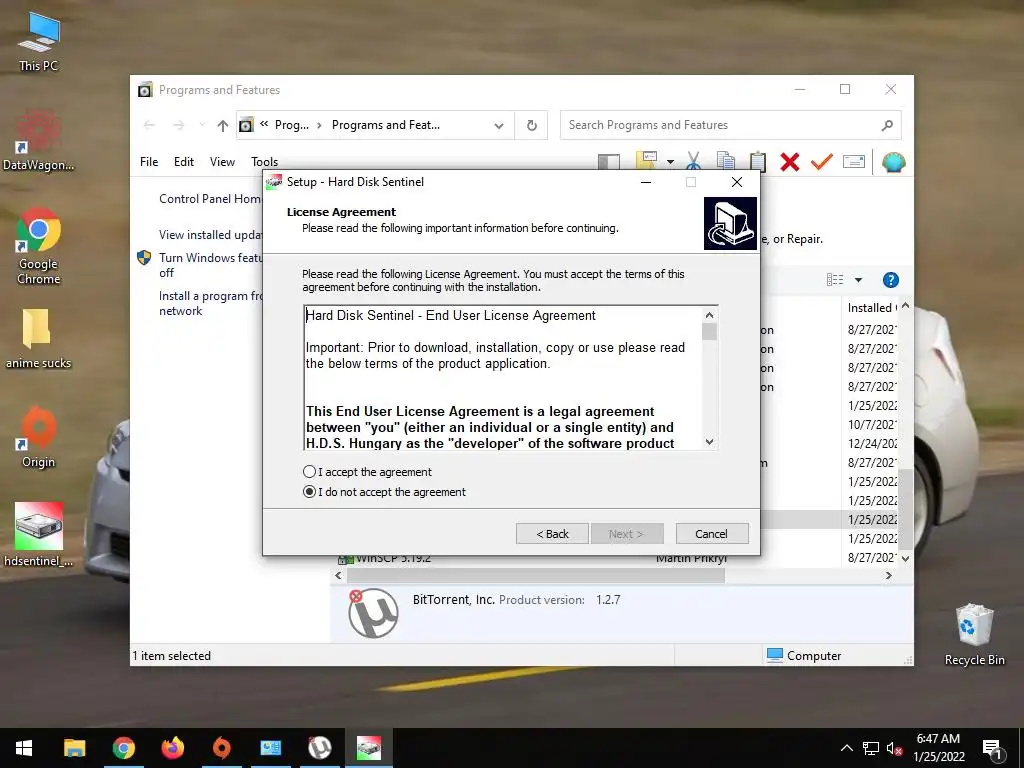Select "I accept the agreement" radio button
This screenshot has width=1024, height=768.
[x=310, y=472]
